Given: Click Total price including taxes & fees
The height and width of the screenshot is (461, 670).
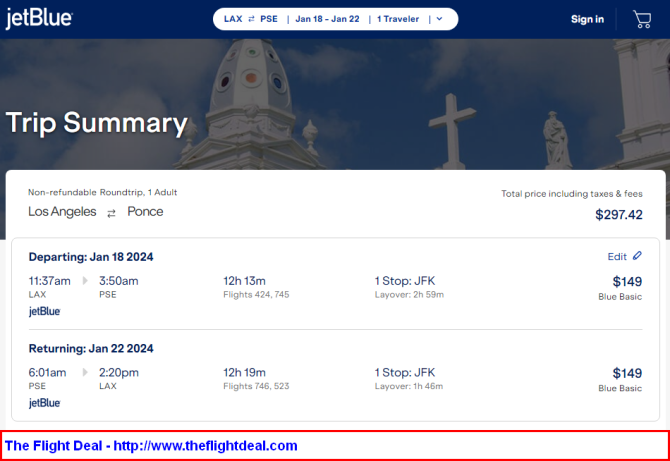Looking at the screenshot, I should (572, 194).
